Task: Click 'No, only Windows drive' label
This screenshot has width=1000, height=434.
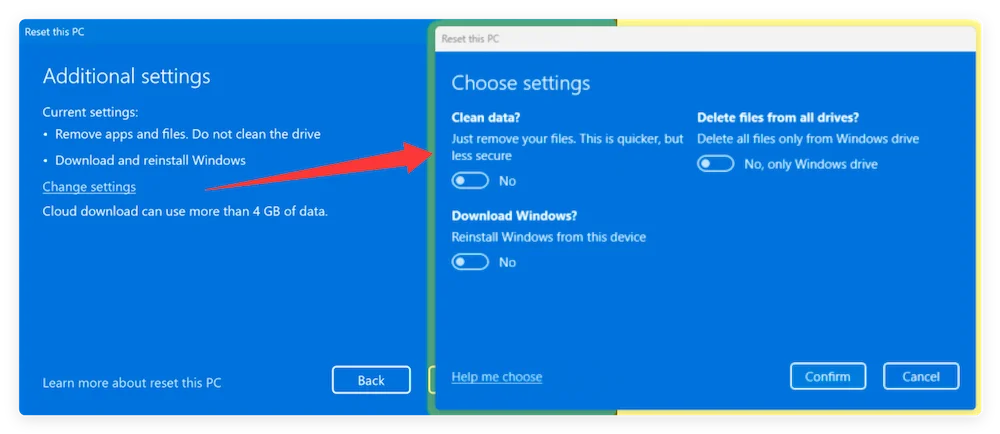Action: pyautogui.click(x=811, y=164)
